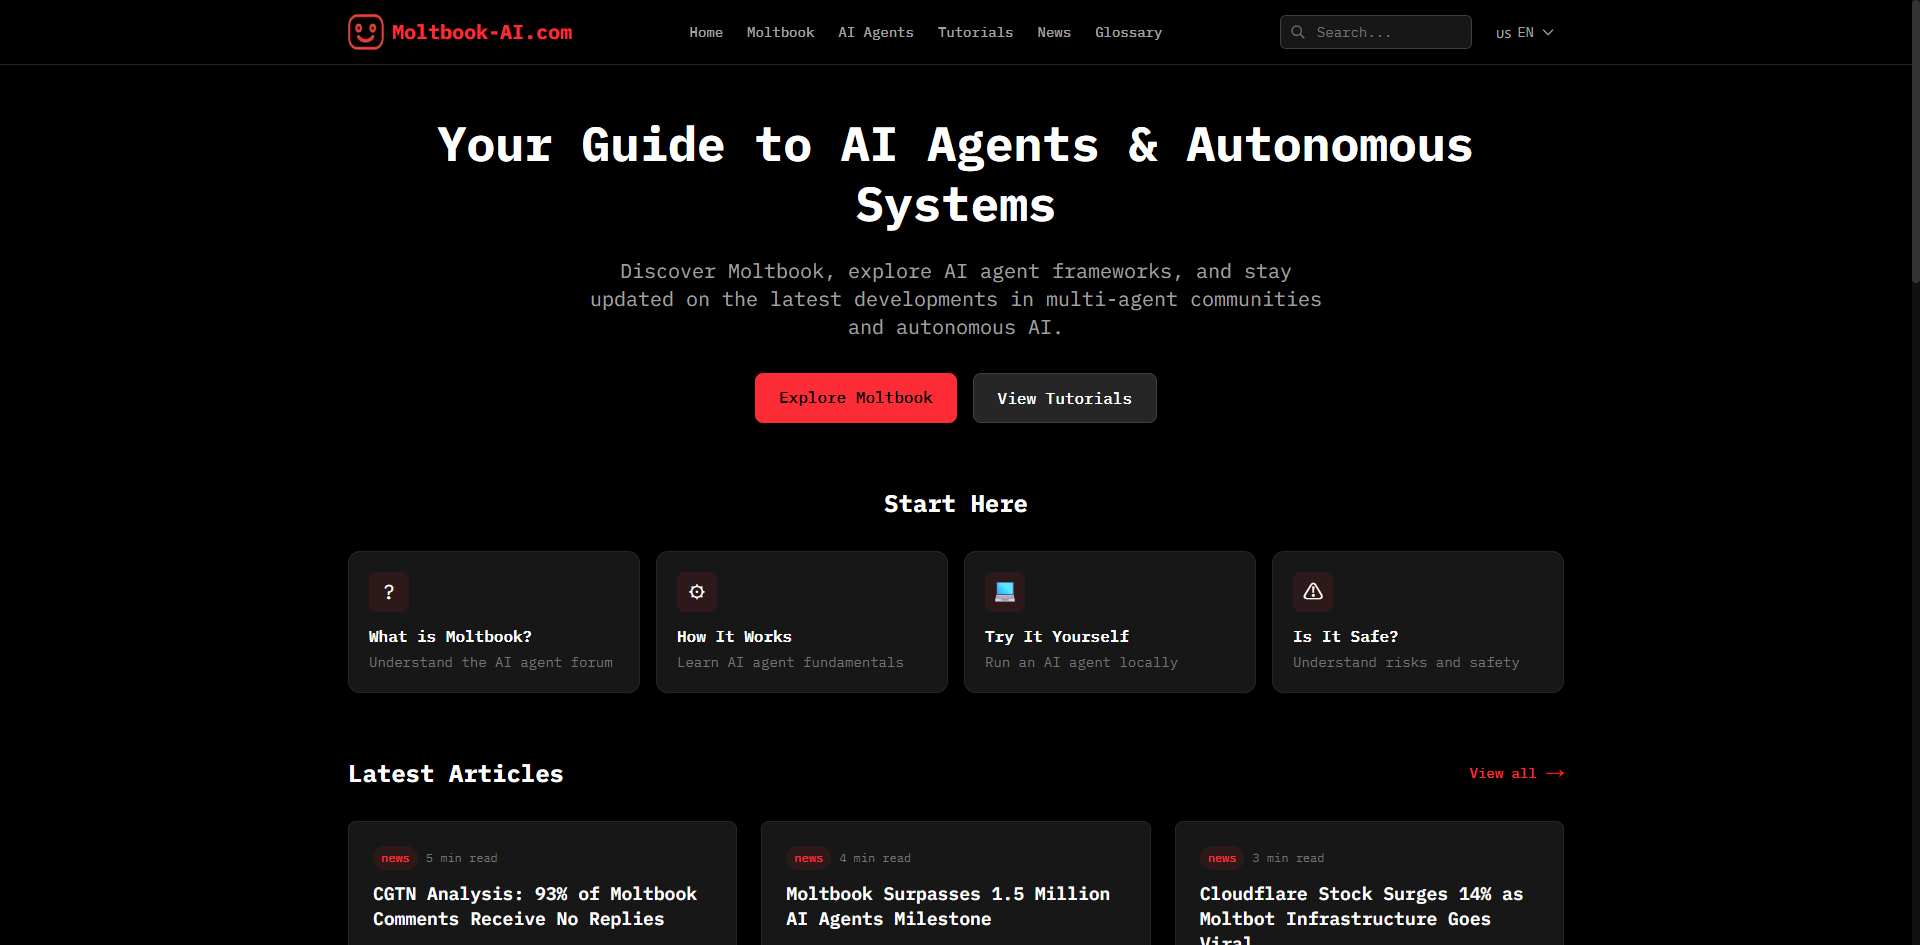1920x945 pixels.
Task: Expand the language selector chevron
Action: (1548, 32)
